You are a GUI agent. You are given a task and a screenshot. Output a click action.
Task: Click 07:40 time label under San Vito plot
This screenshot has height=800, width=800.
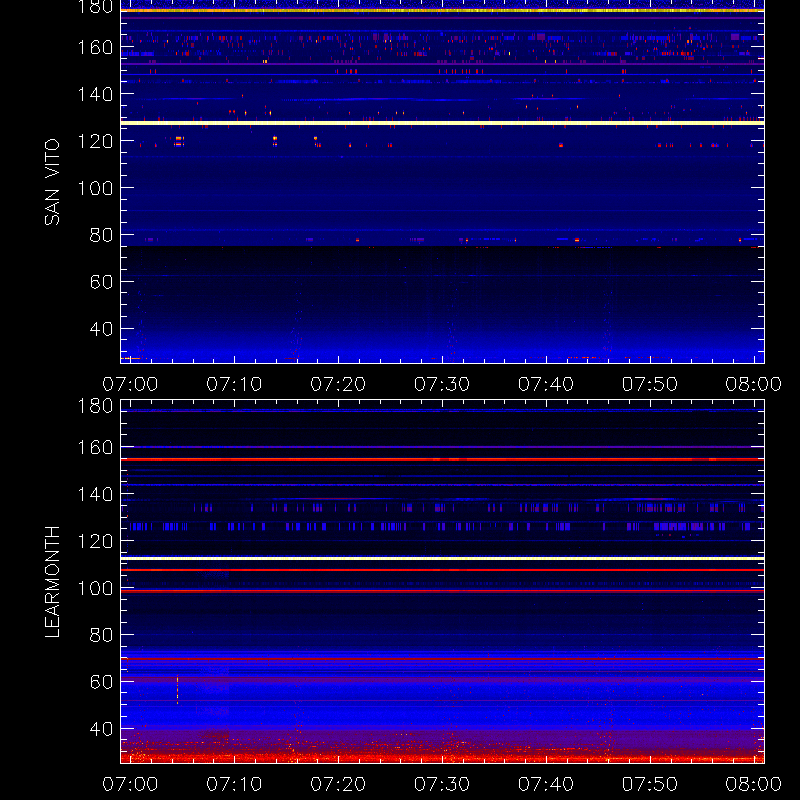click(546, 384)
